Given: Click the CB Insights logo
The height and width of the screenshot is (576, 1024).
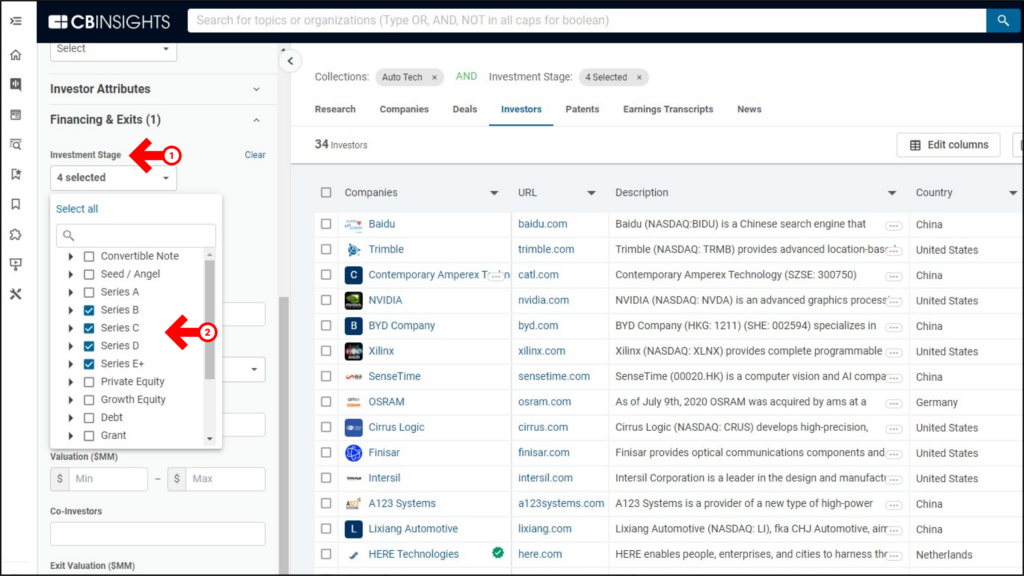Looking at the screenshot, I should 109,22.
